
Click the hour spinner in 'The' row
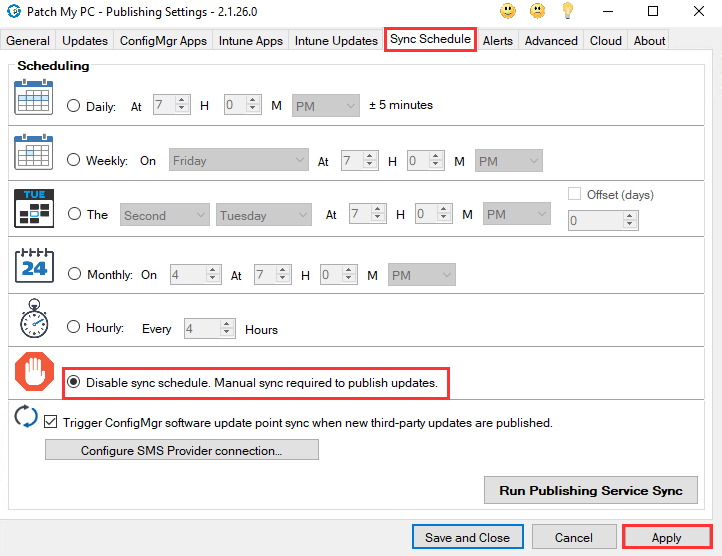coord(367,214)
